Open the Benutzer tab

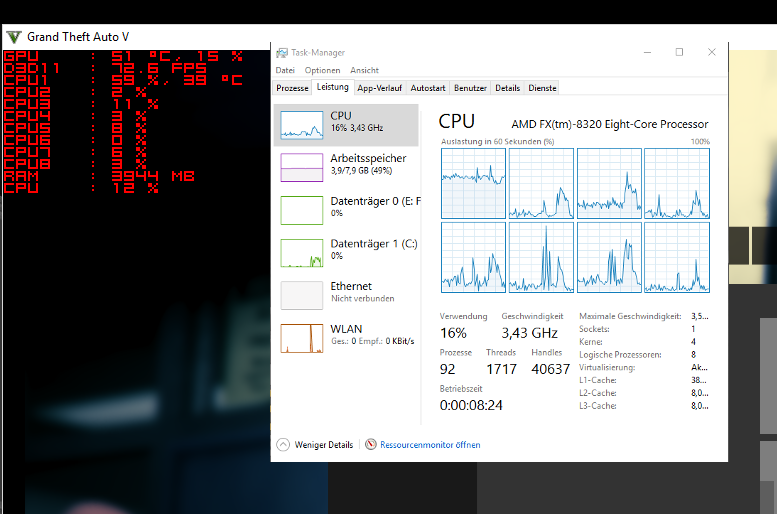[x=470, y=88]
